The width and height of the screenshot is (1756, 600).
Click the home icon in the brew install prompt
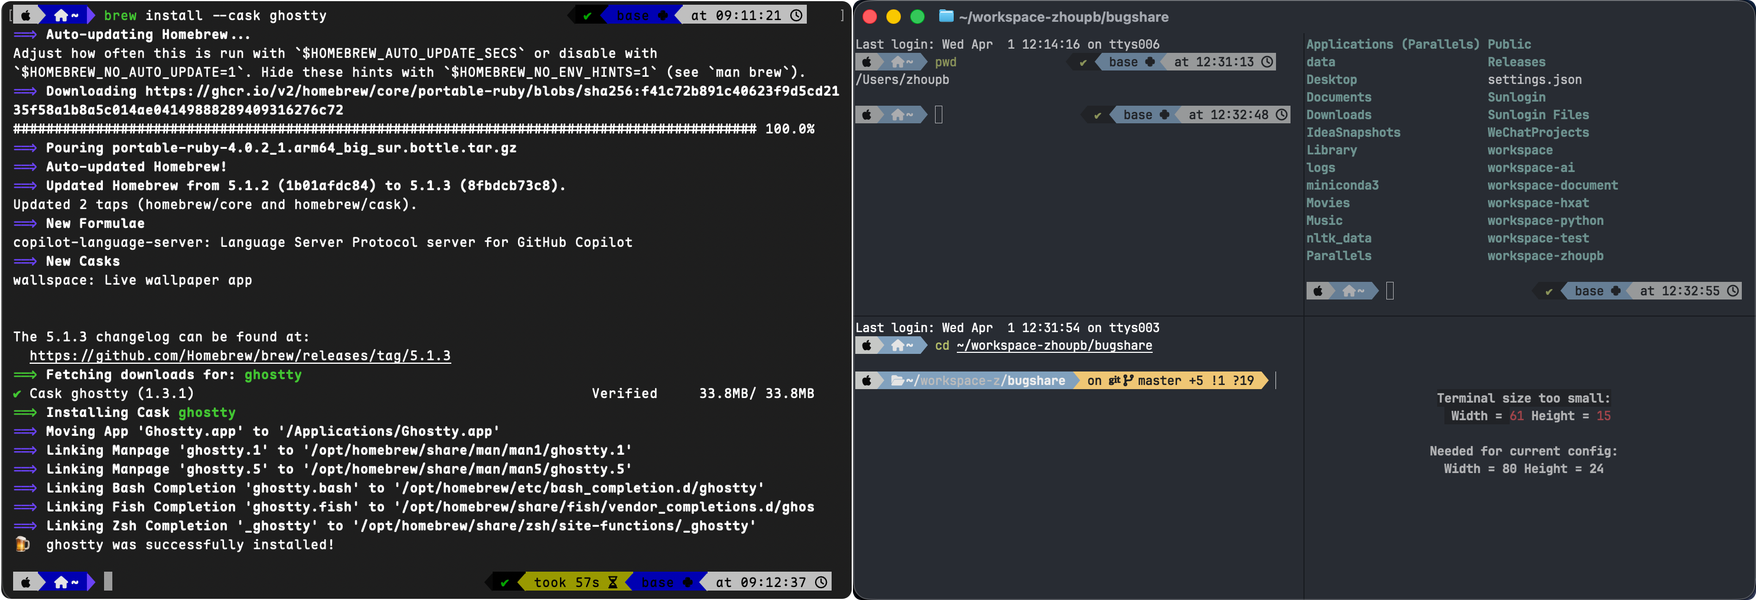point(61,15)
